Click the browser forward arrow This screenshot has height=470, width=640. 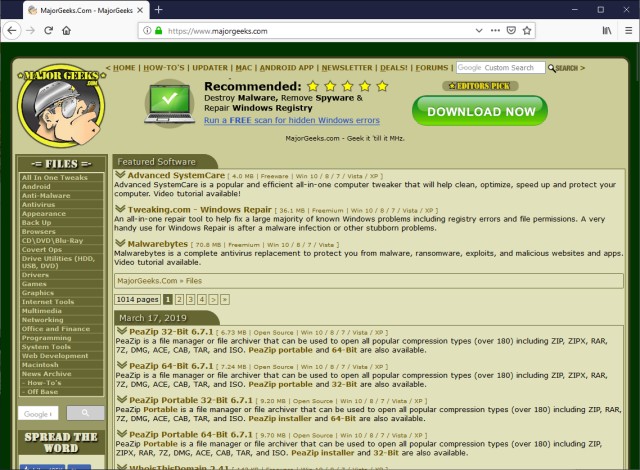coord(30,31)
